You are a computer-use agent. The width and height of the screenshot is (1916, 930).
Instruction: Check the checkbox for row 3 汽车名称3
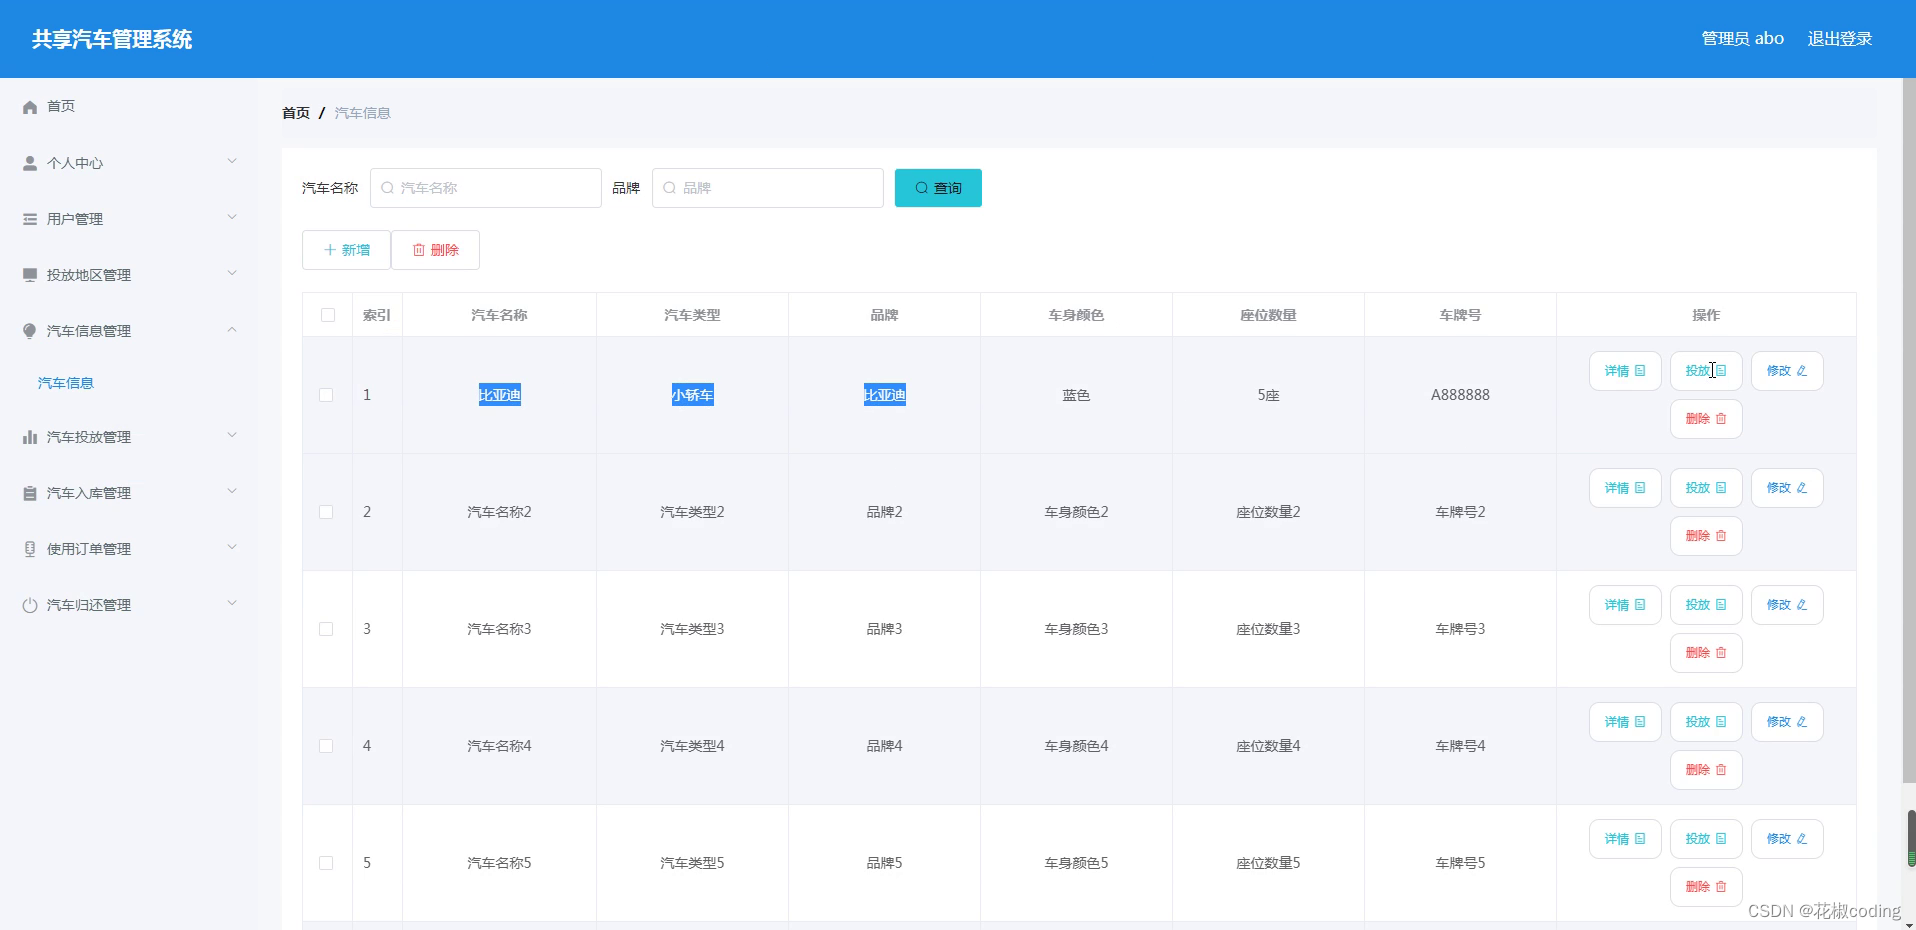pos(326,629)
